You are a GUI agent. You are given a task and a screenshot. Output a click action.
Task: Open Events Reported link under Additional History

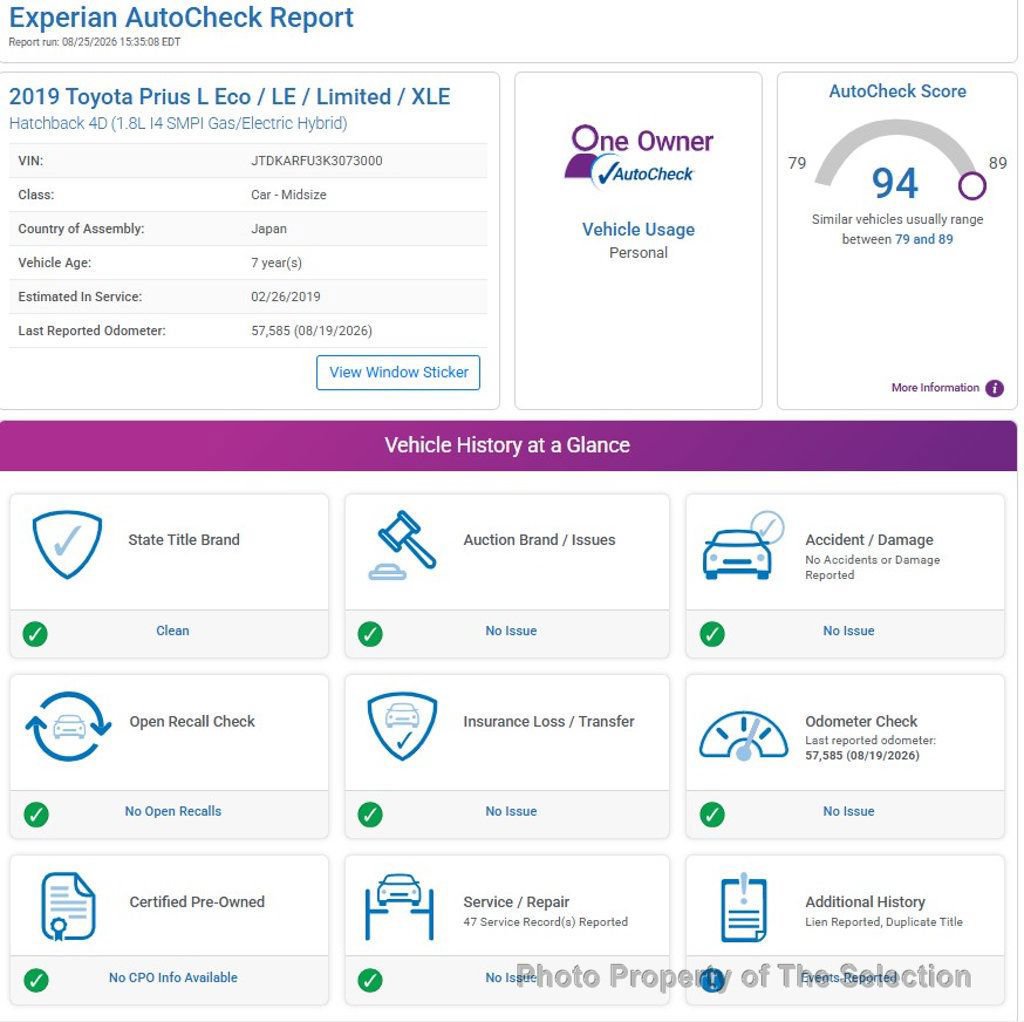pyautogui.click(x=849, y=978)
